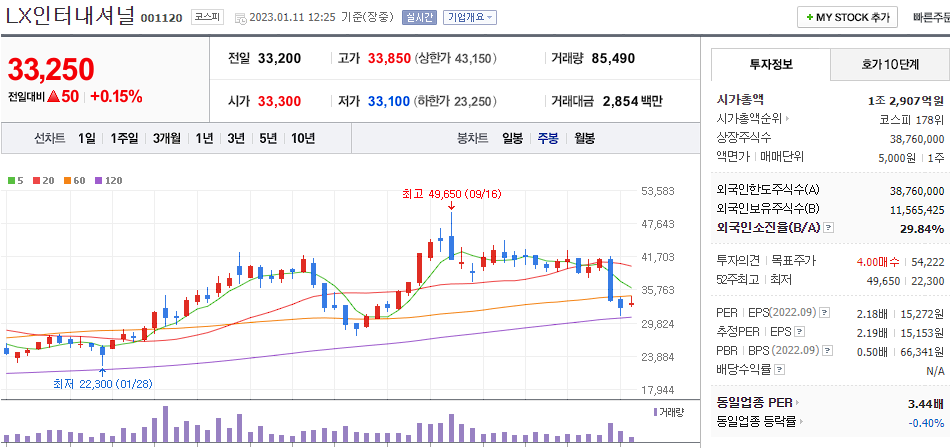Click the 동일업종 등락률 value -0.40%

(x=926, y=422)
